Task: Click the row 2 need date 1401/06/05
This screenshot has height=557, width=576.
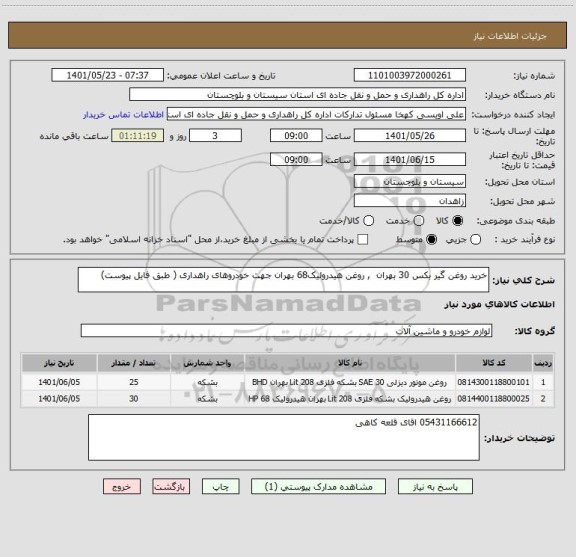Action: [59, 398]
